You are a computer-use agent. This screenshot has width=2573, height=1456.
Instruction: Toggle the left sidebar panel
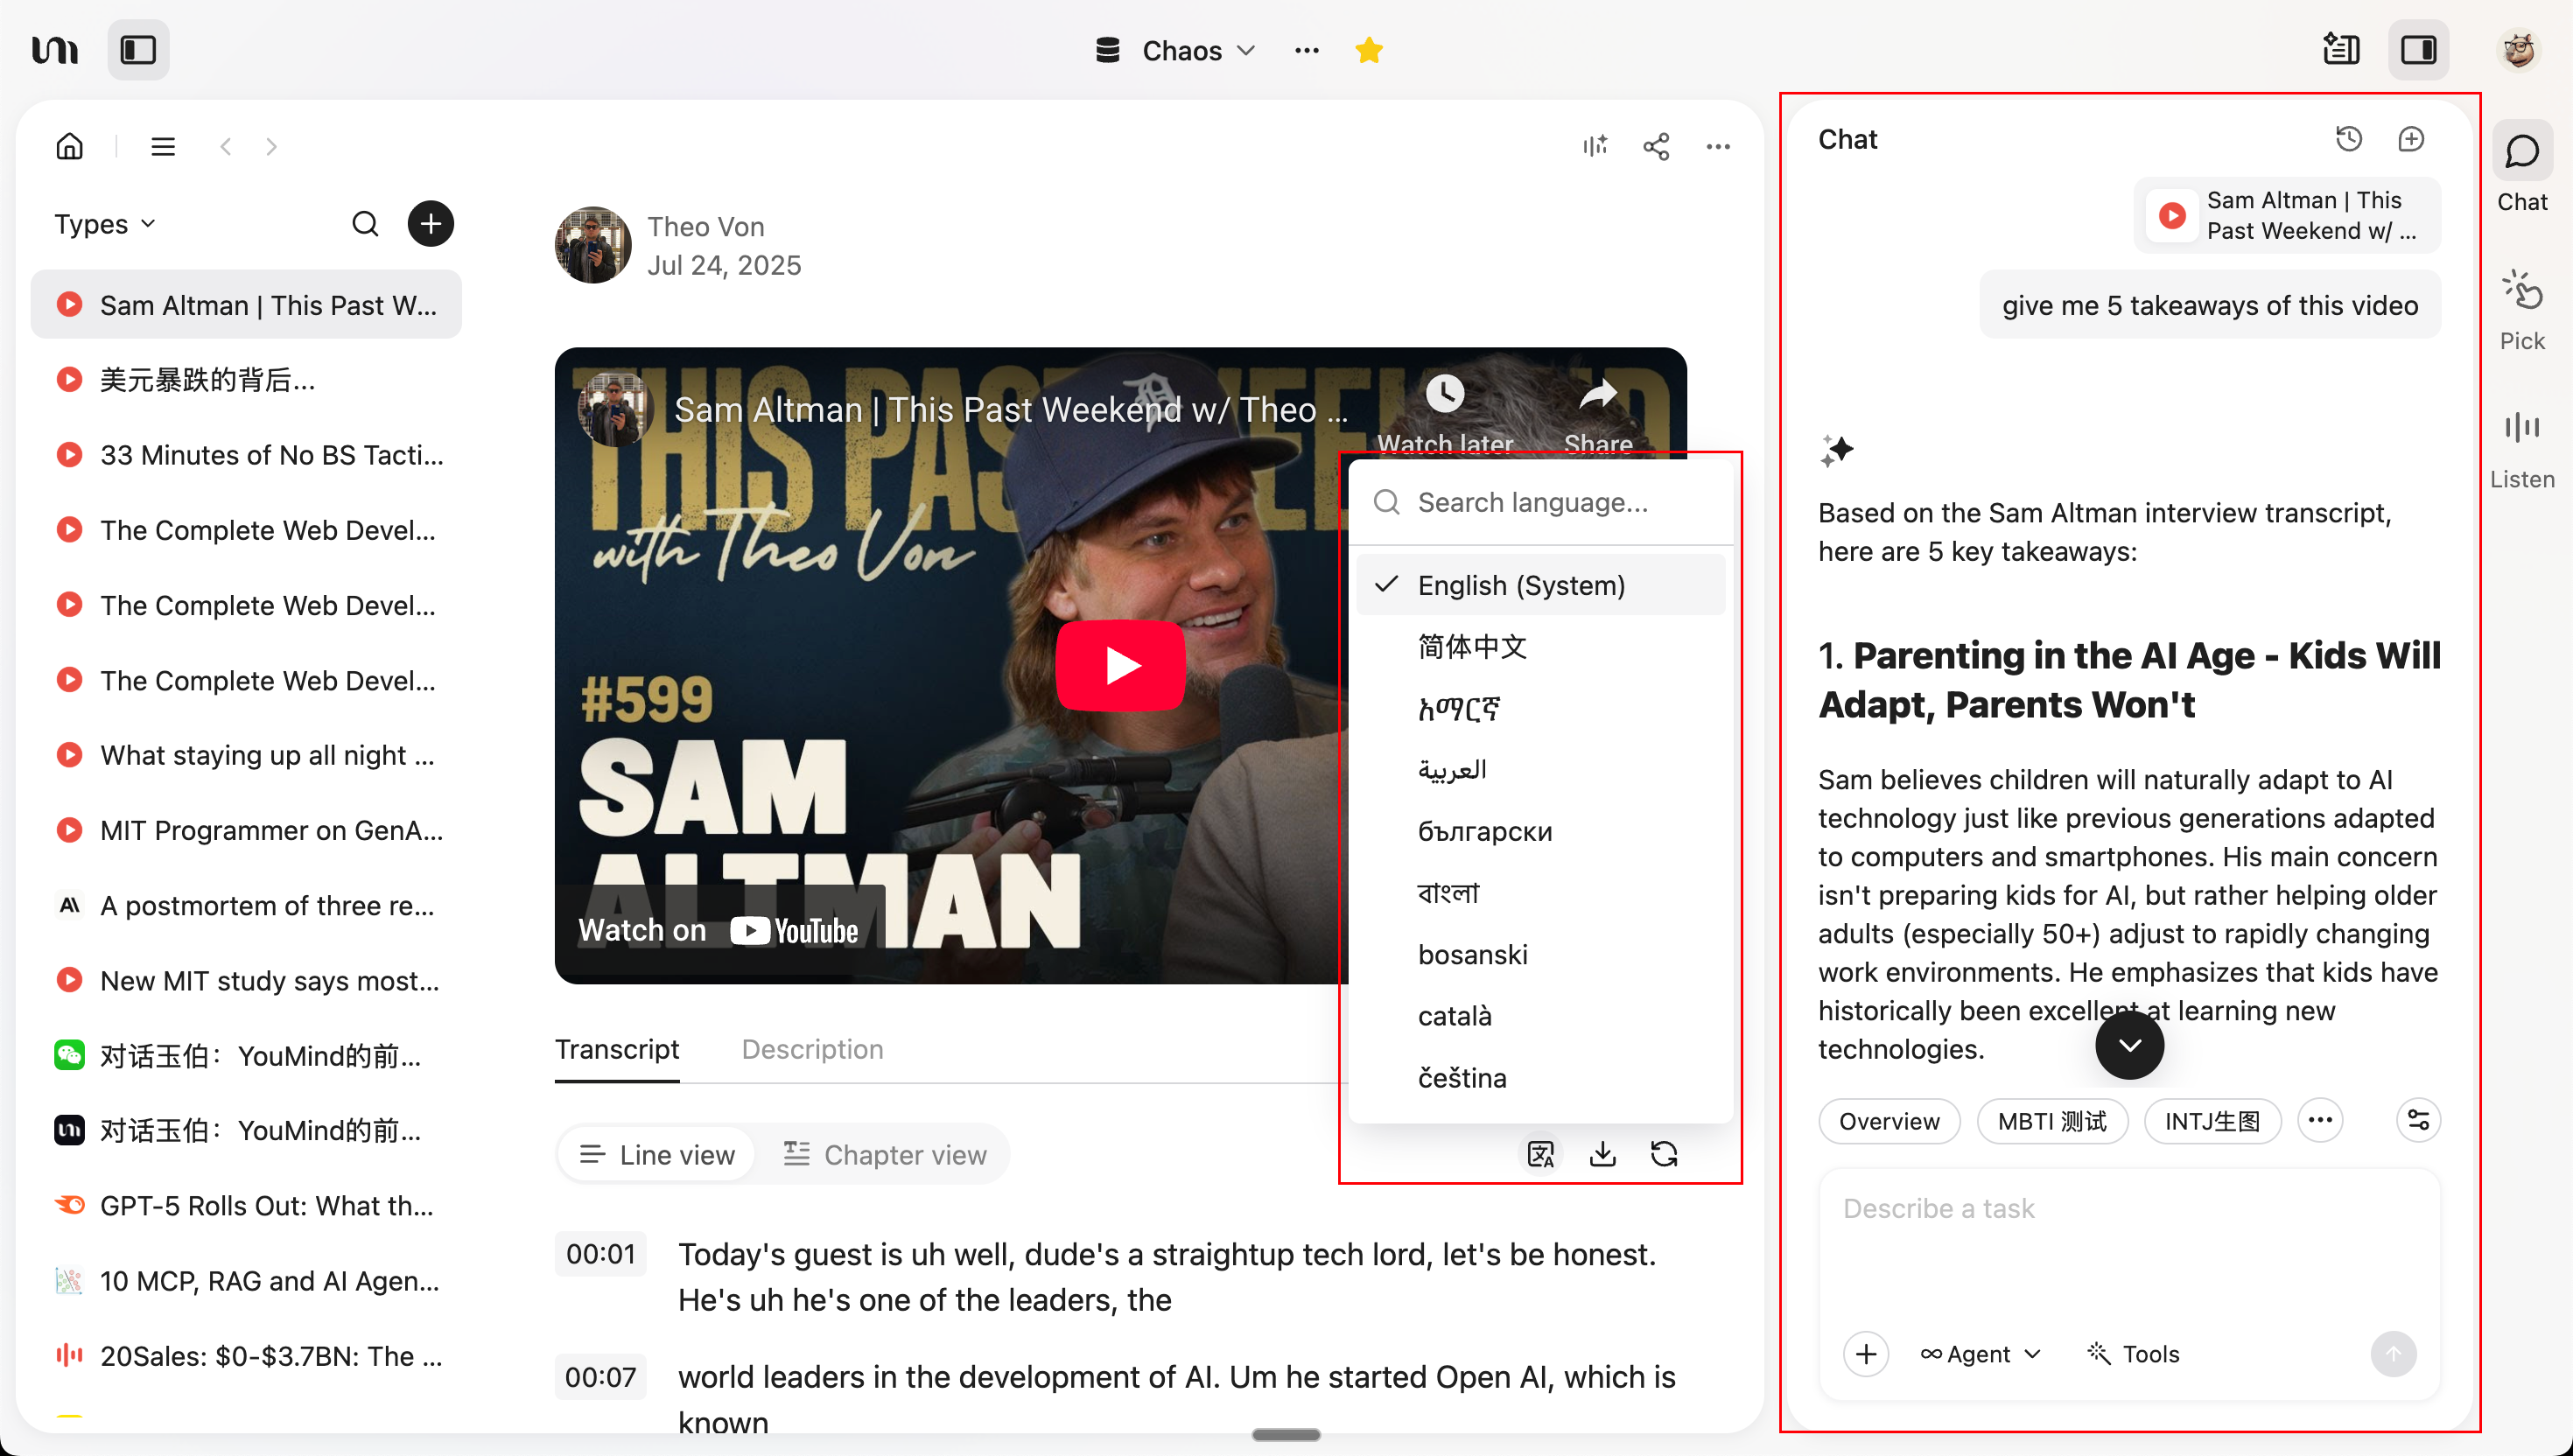pyautogui.click(x=138, y=49)
